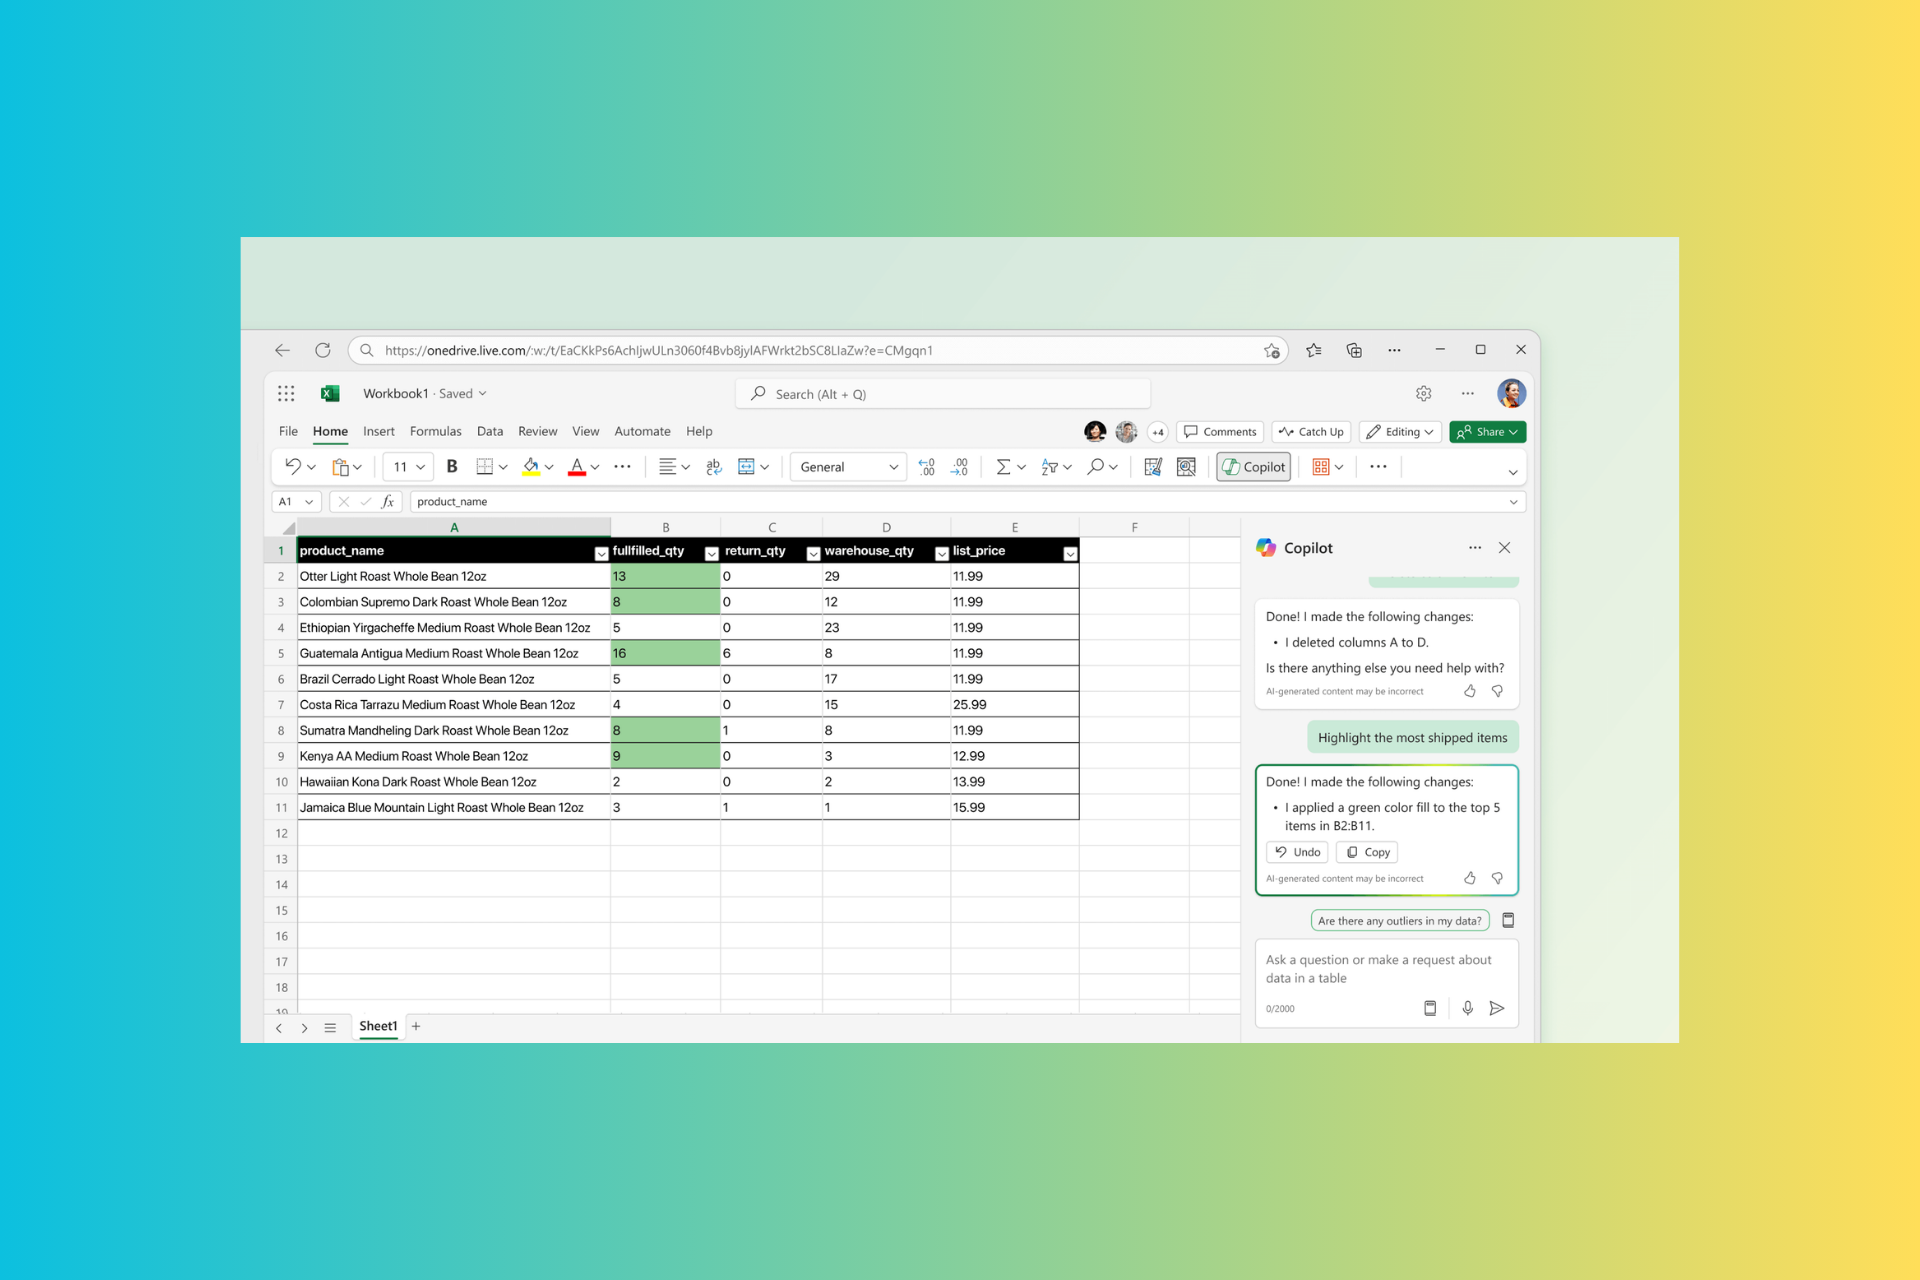Click 'Are there any outliers in my data?' suggestion
Screen dimensions: 1920x1280
coord(1399,921)
